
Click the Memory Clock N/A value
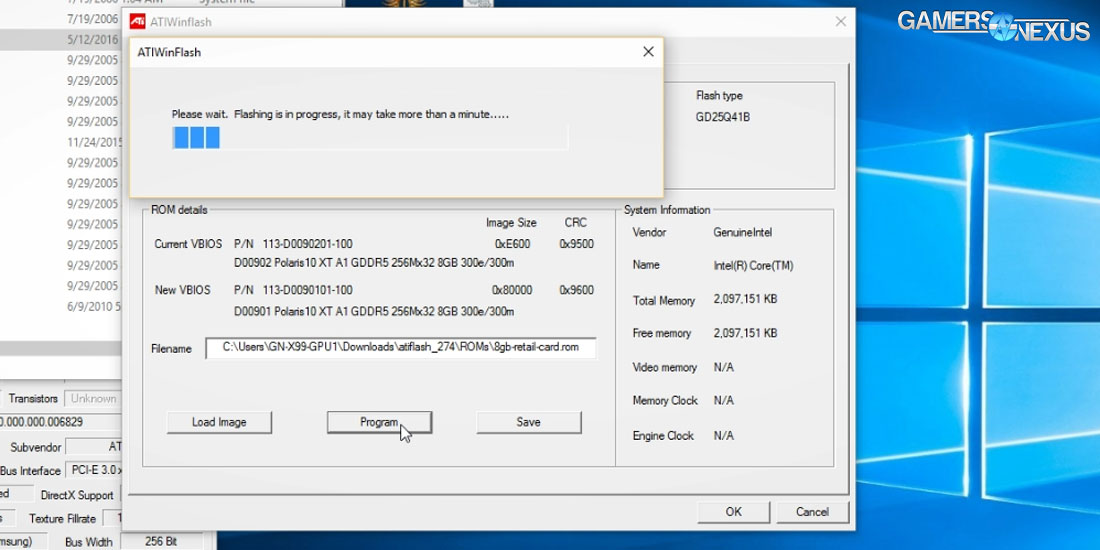[724, 401]
